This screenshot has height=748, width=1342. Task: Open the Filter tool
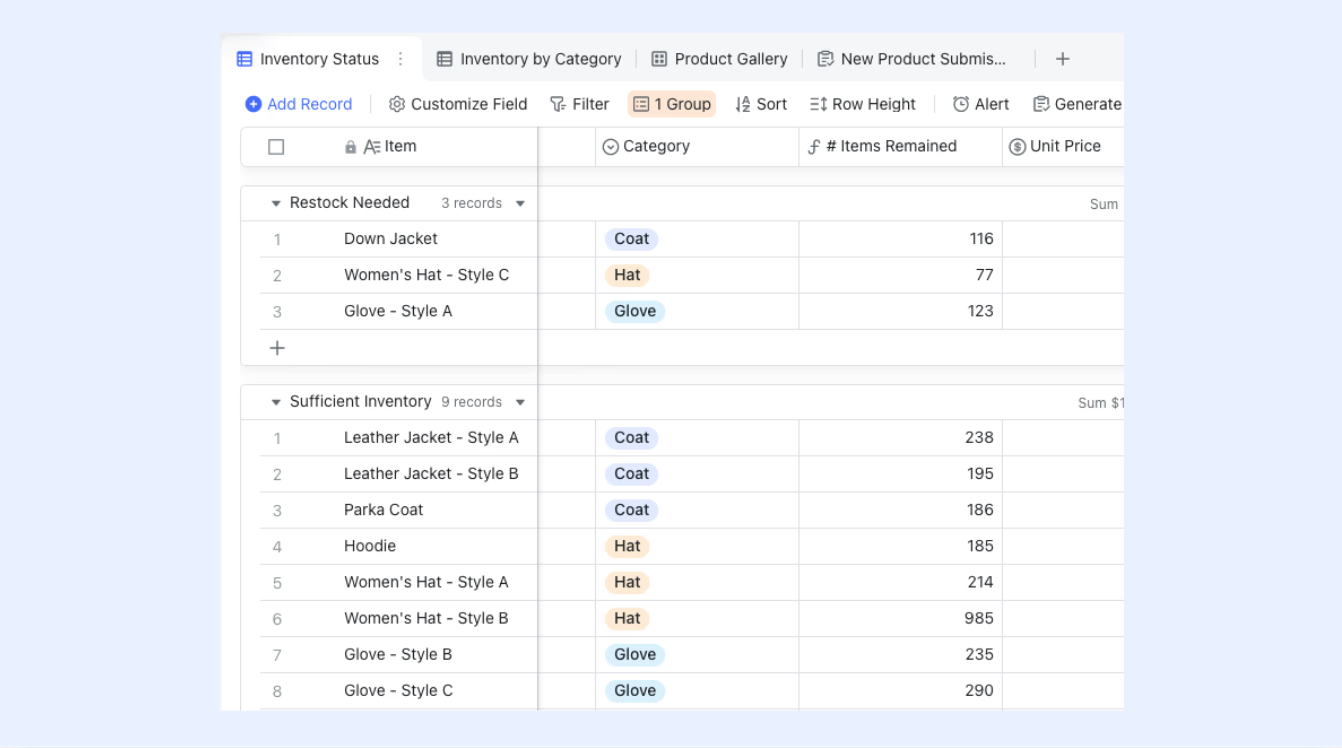(x=579, y=104)
